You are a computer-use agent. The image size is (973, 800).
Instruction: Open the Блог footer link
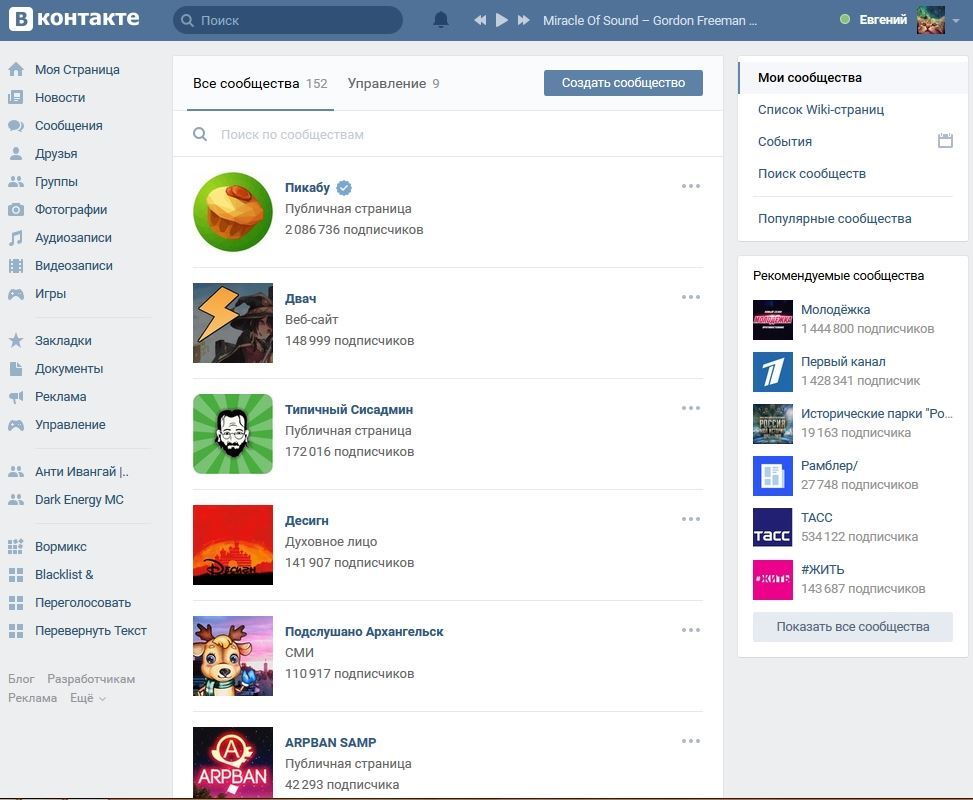tap(21, 679)
